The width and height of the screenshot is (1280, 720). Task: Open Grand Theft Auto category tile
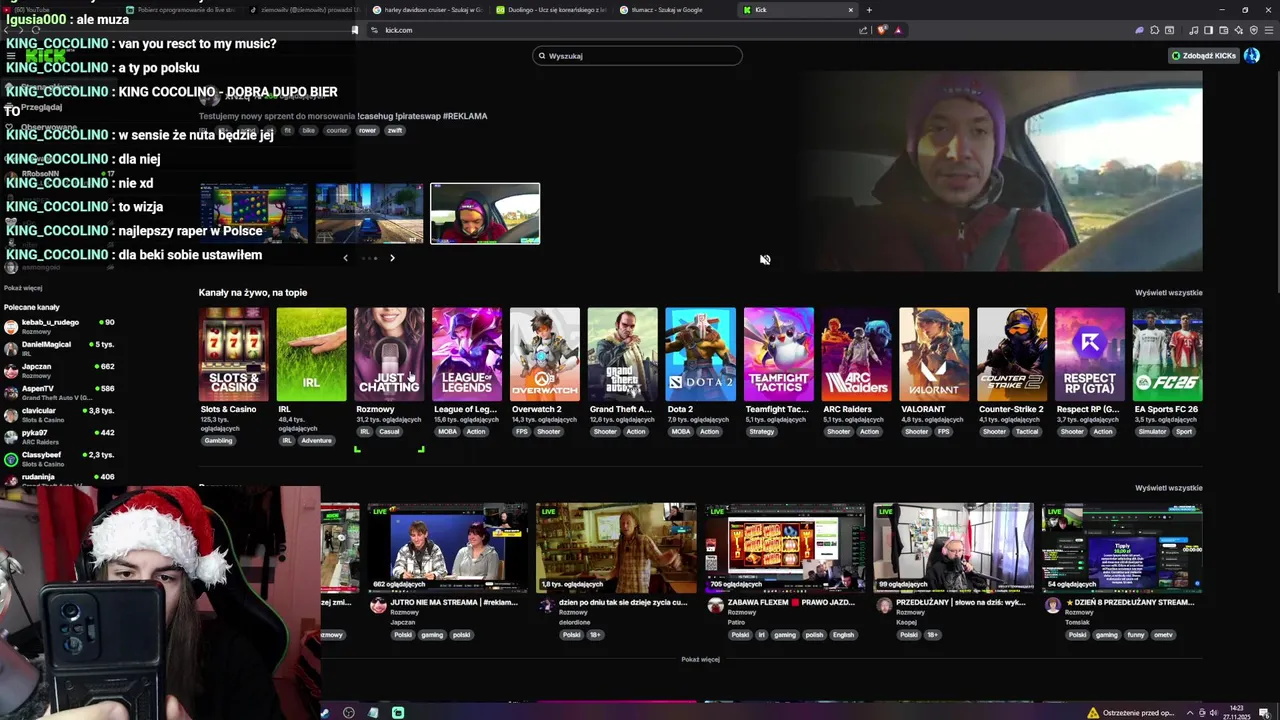coord(623,354)
